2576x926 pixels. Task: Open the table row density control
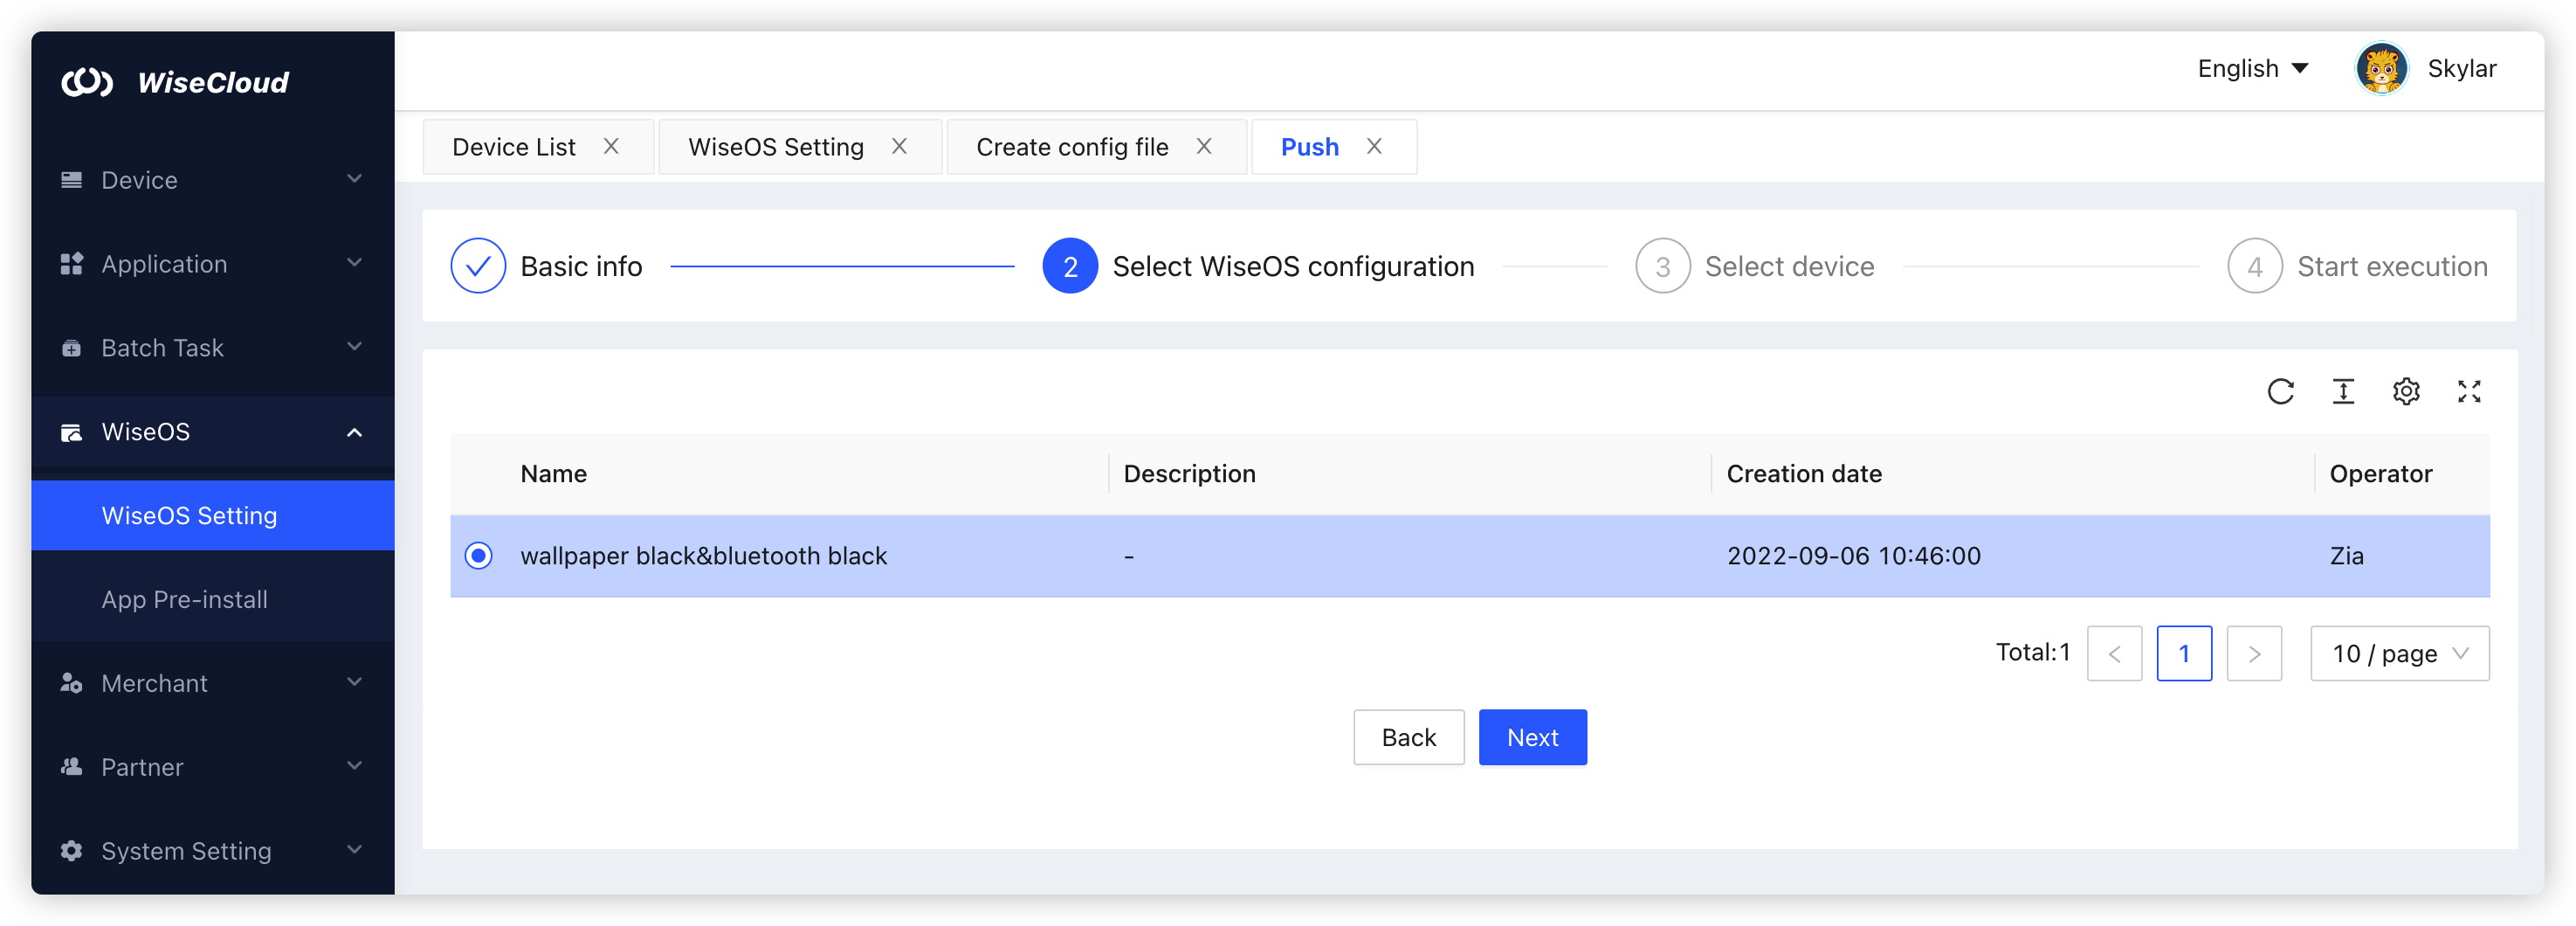pyautogui.click(x=2344, y=391)
